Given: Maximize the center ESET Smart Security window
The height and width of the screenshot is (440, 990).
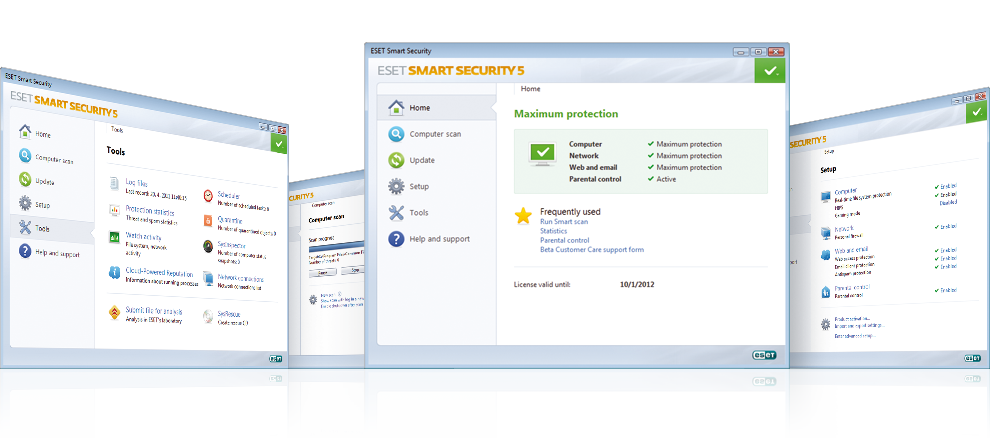Looking at the screenshot, I should tap(758, 51).
